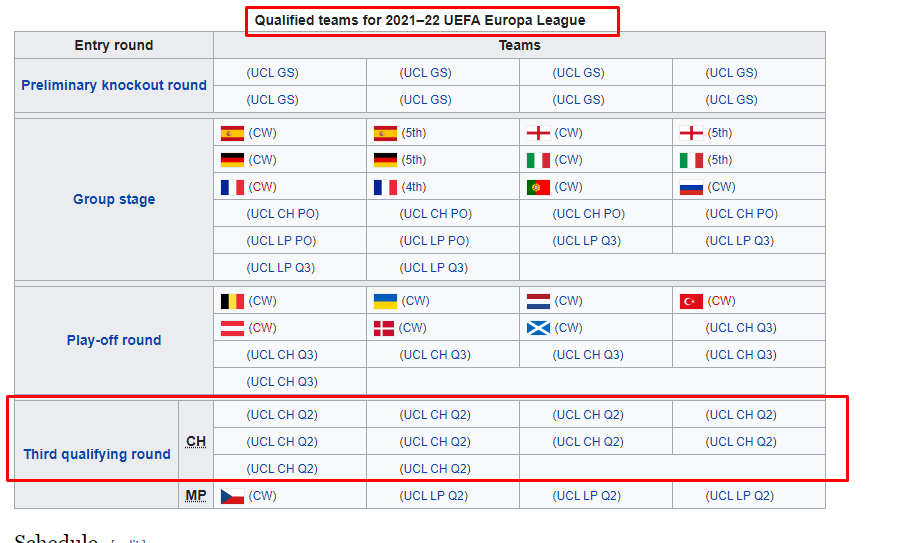Click the Netherlands flag icon
This screenshot has height=543, width=912.
[538, 301]
